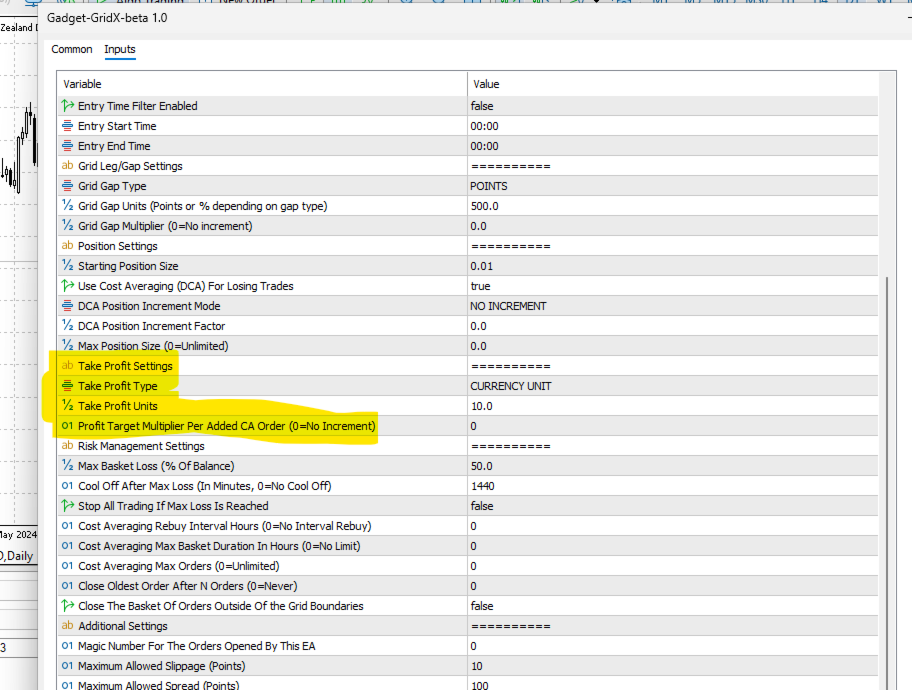This screenshot has height=690, width=912.
Task: Select the Inputs tab
Action: [x=120, y=49]
